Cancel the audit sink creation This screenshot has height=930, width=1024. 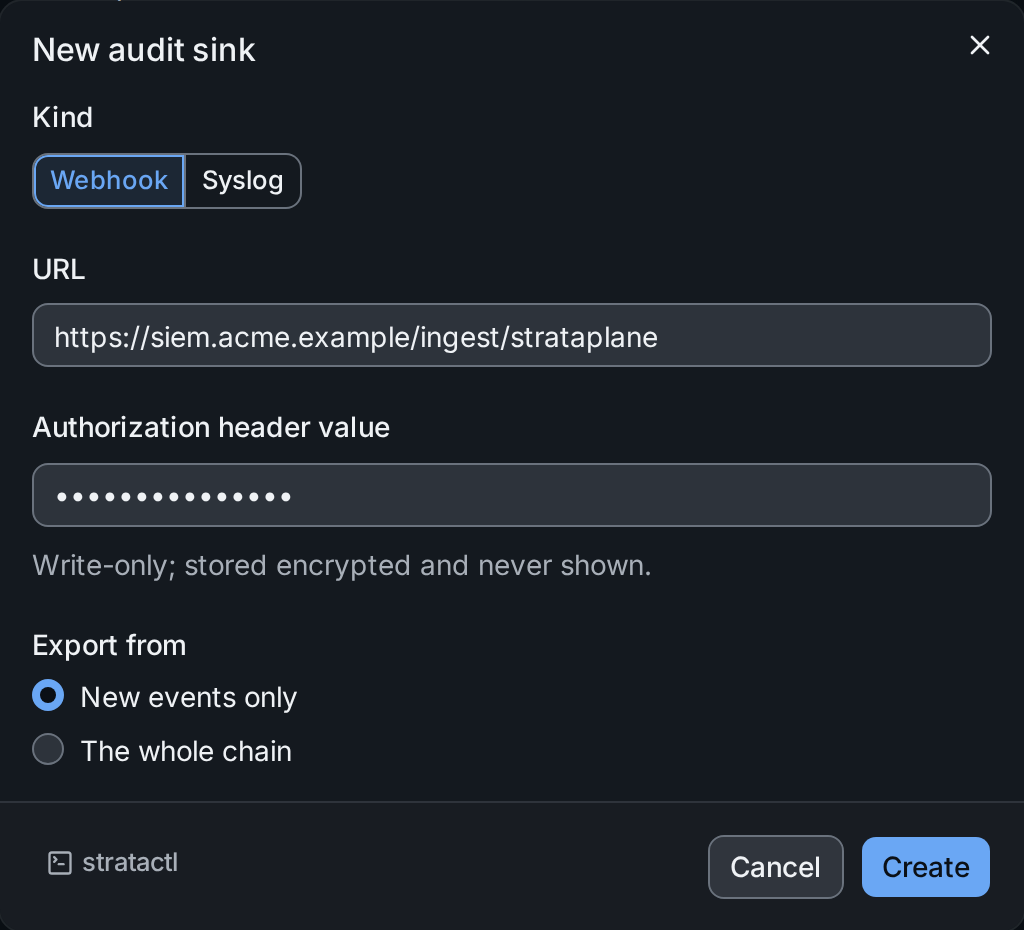point(776,867)
